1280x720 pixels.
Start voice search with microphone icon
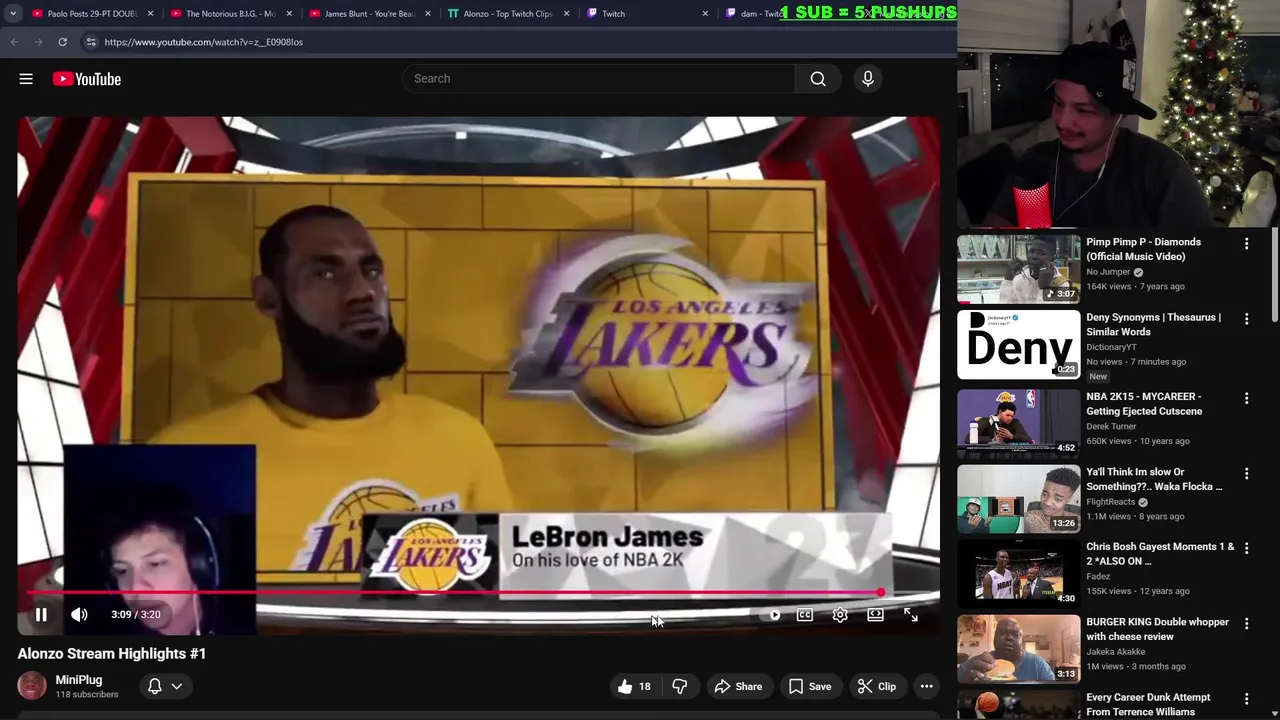[868, 79]
